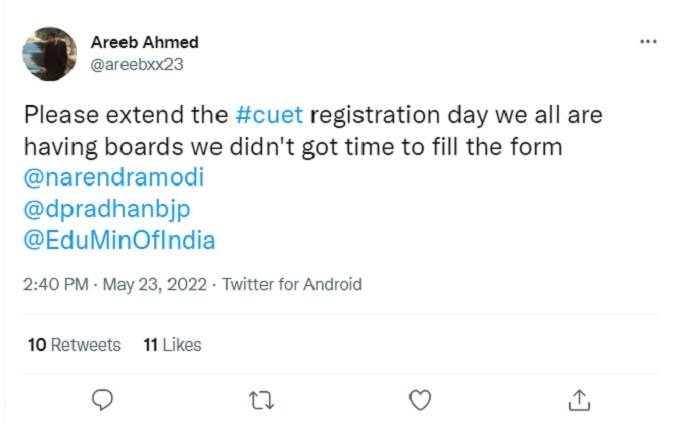Open the #cuet hashtag
Image resolution: width=675 pixels, height=424 pixels.
click(x=269, y=114)
